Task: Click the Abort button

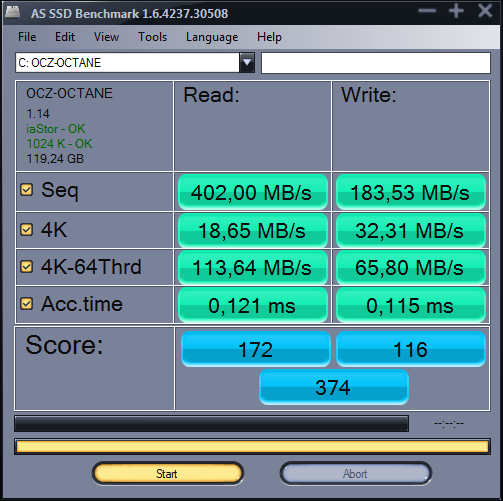Action: (x=356, y=473)
